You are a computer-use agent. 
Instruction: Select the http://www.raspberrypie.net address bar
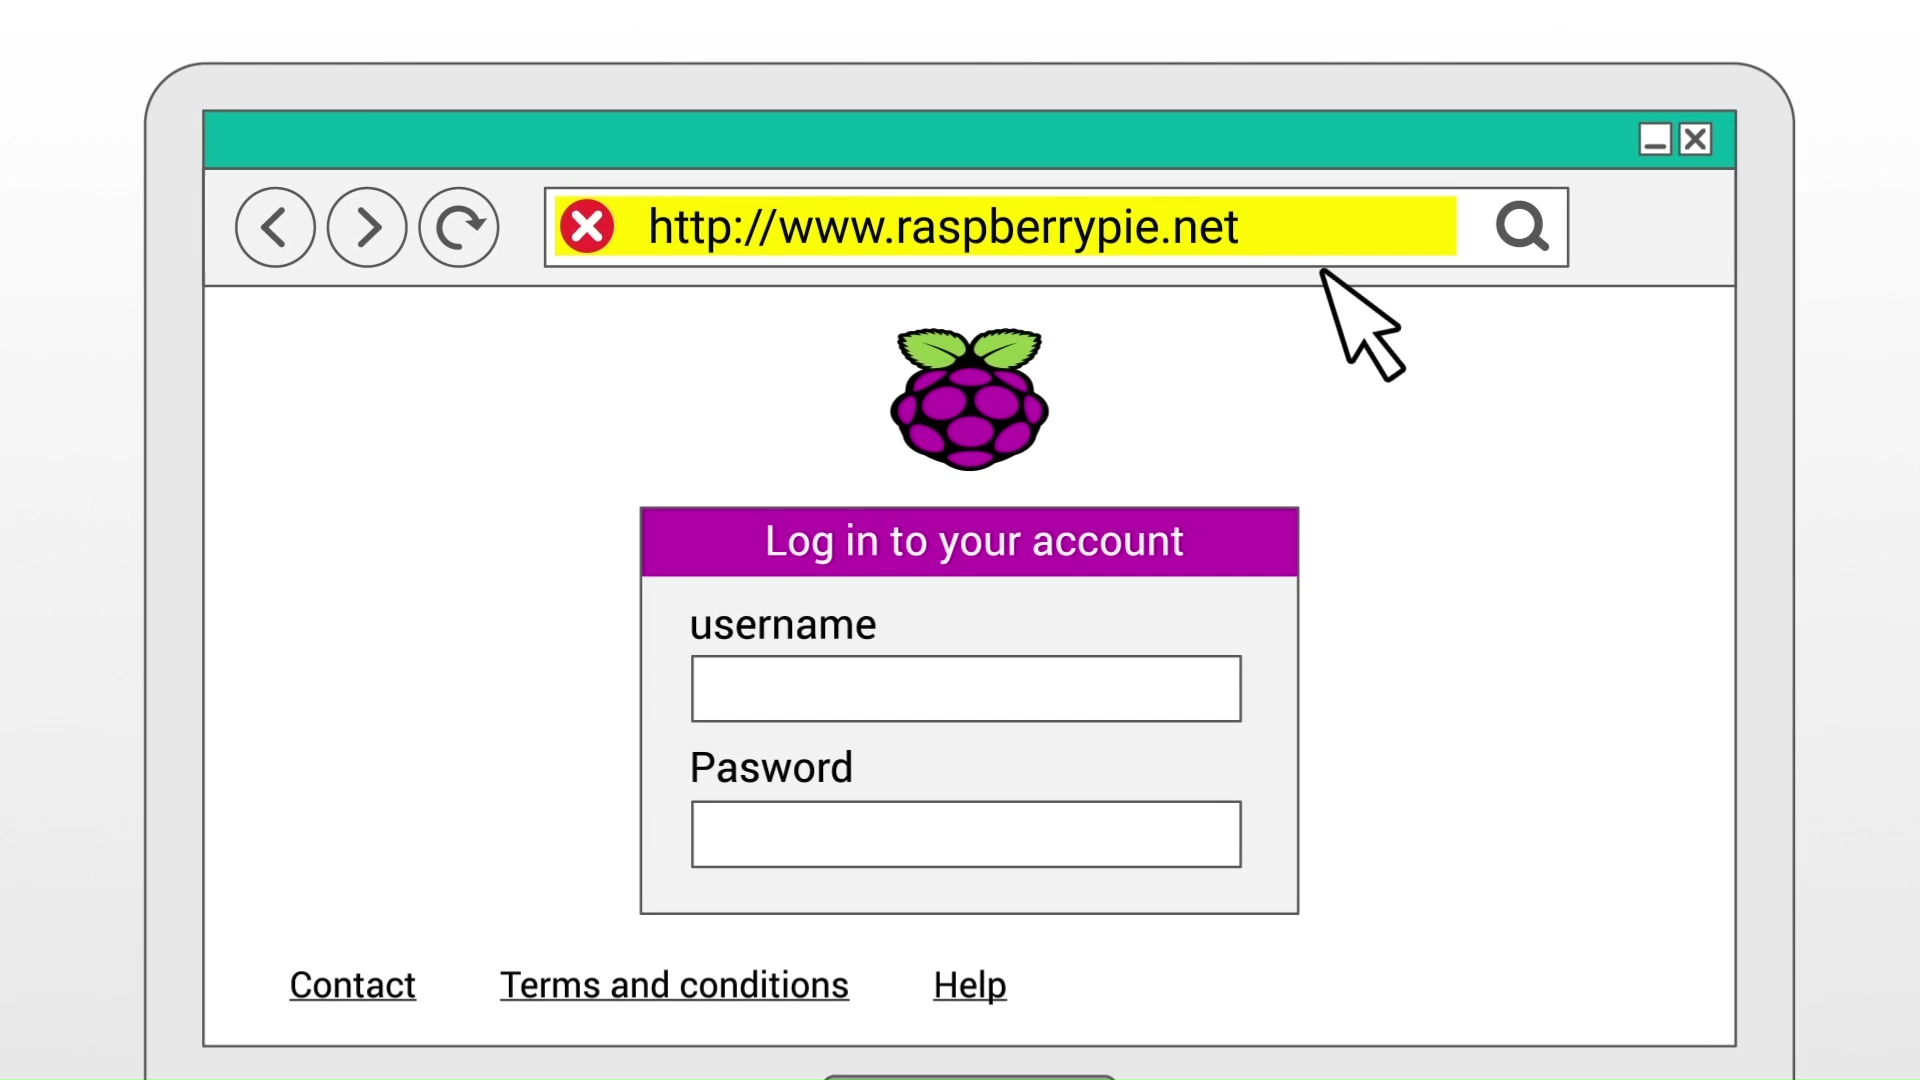pos(1056,227)
